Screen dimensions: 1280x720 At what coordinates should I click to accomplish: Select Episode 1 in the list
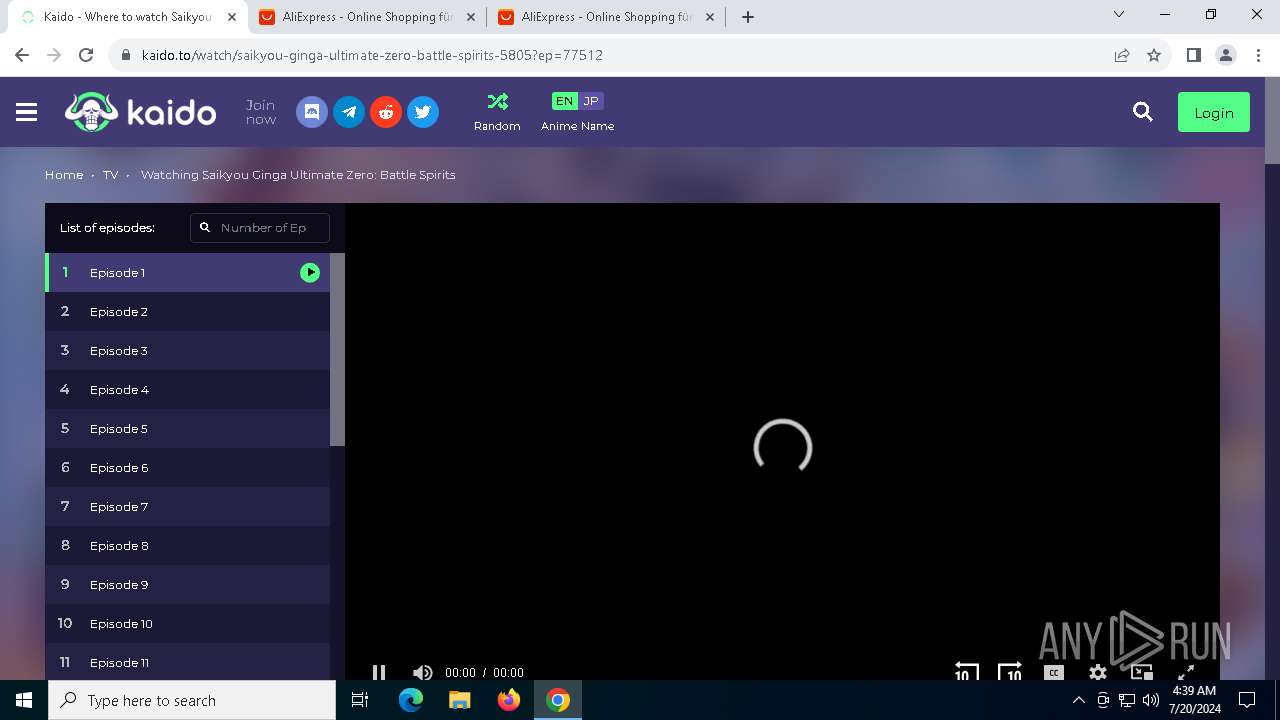click(x=187, y=273)
